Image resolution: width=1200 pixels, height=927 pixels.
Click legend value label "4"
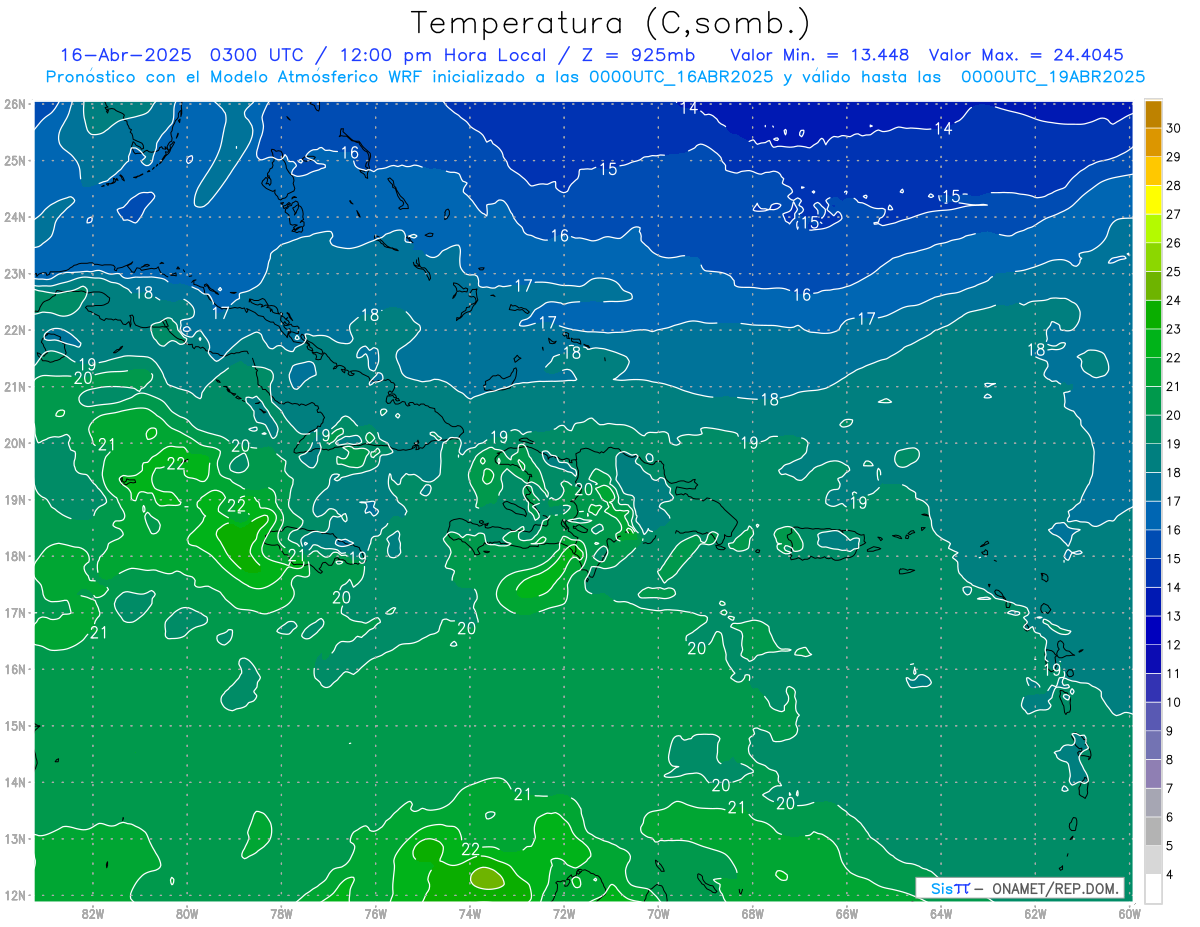[x=1170, y=875]
